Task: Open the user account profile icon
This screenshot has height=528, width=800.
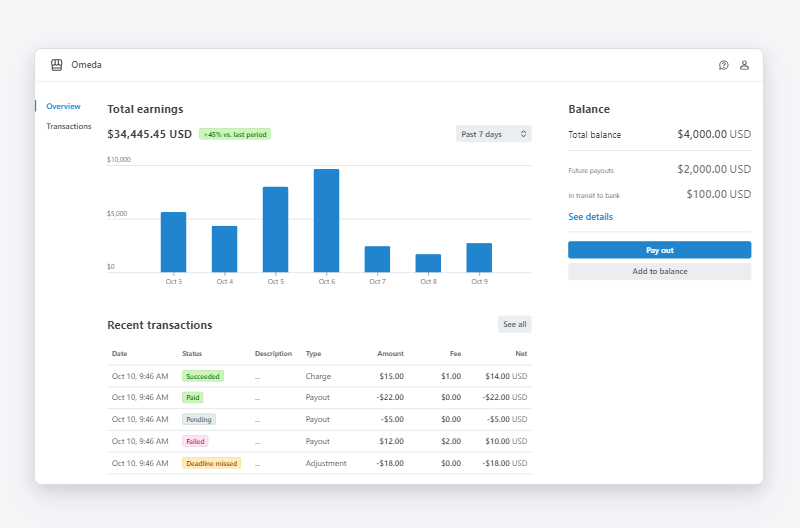Action: tap(744, 65)
